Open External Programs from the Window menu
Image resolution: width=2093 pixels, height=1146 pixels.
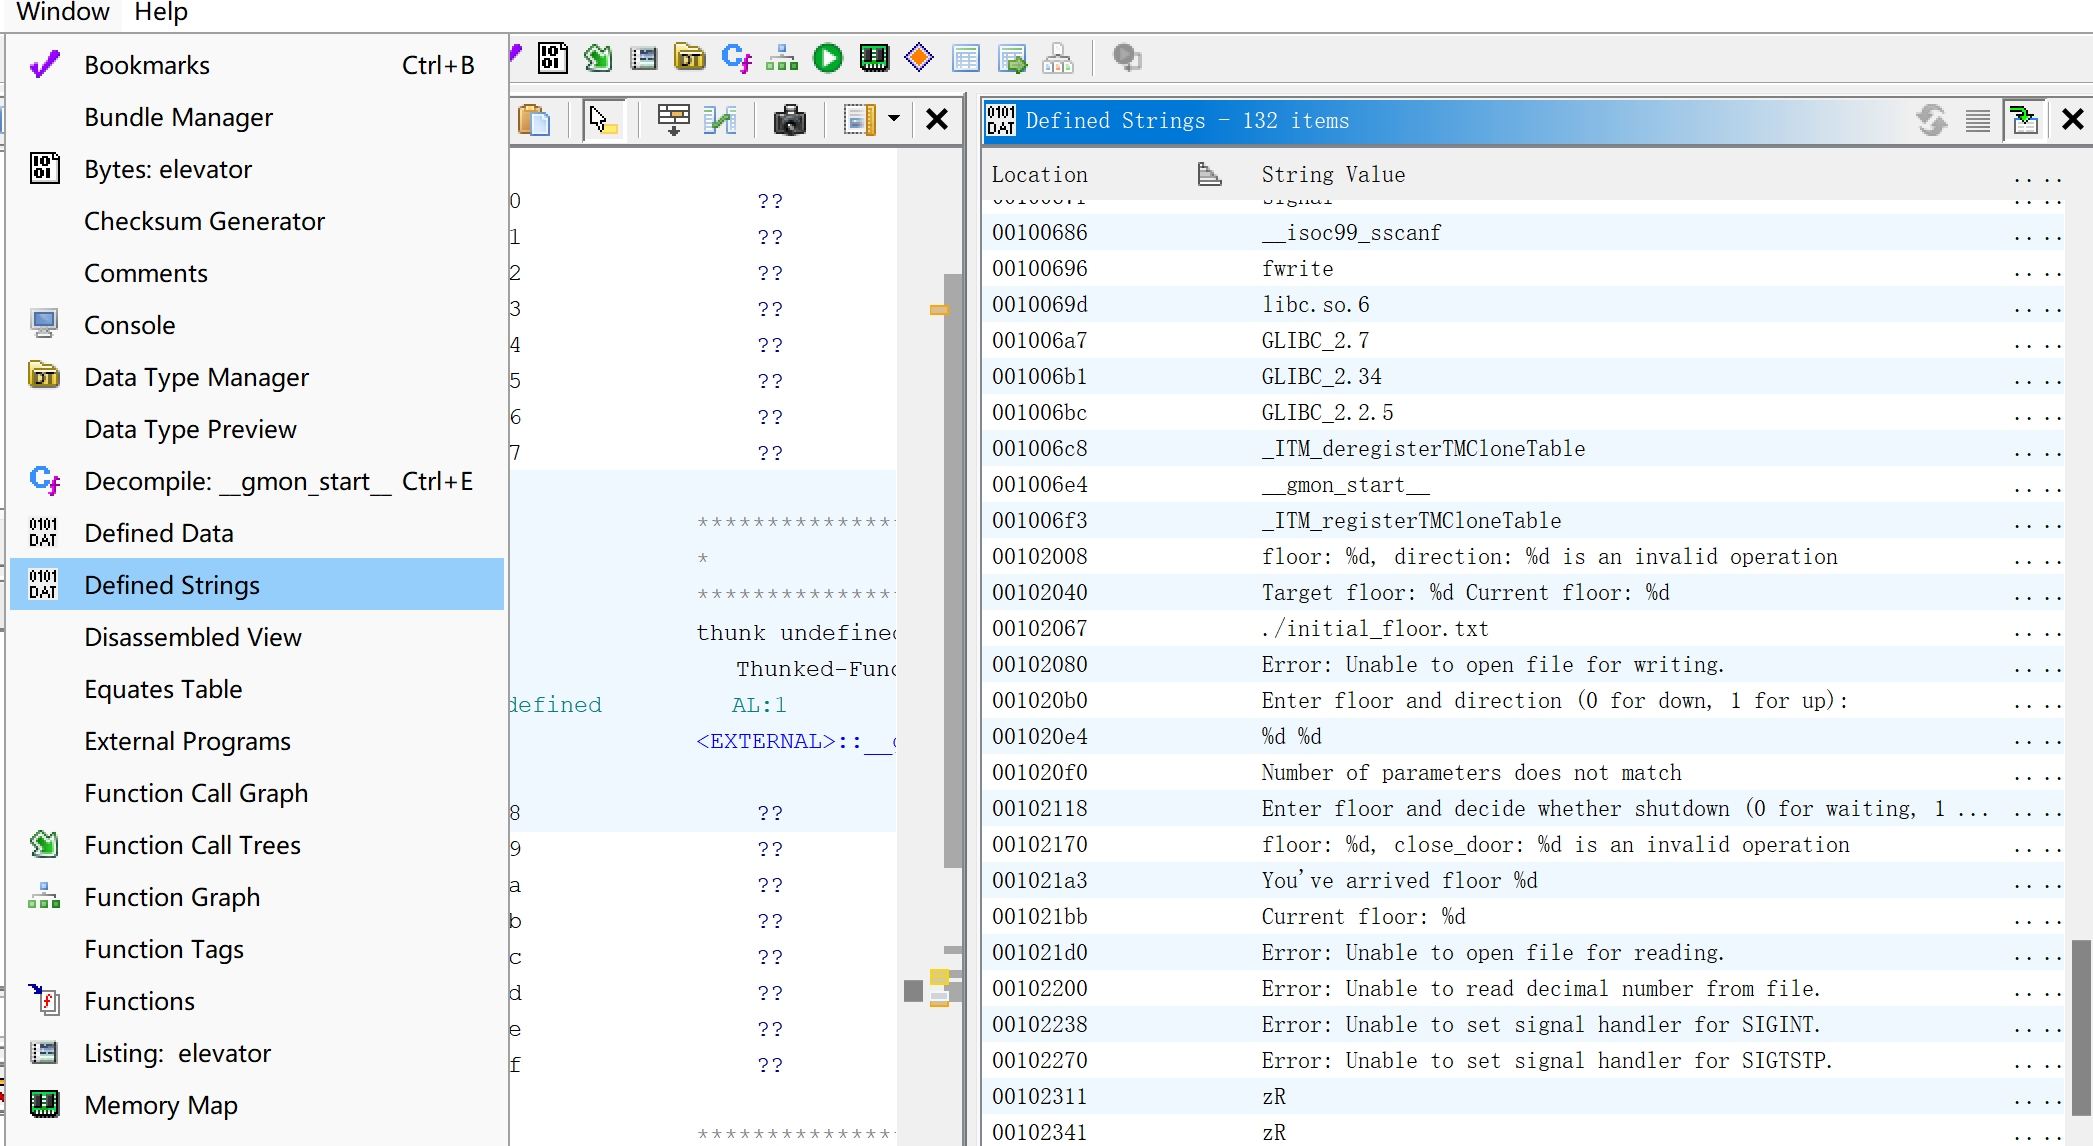coord(256,741)
